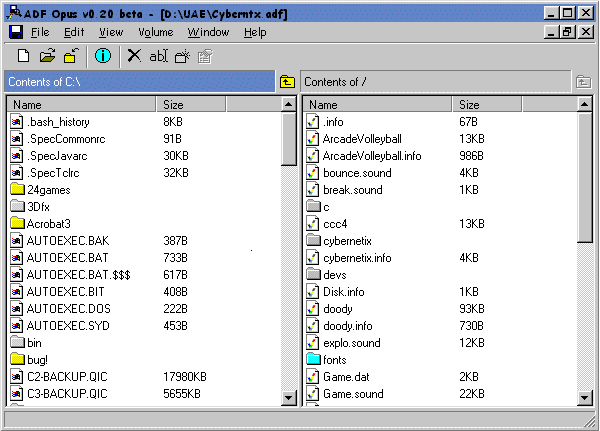Select the bin folder icon
The width and height of the screenshot is (600, 431).
pos(17,342)
